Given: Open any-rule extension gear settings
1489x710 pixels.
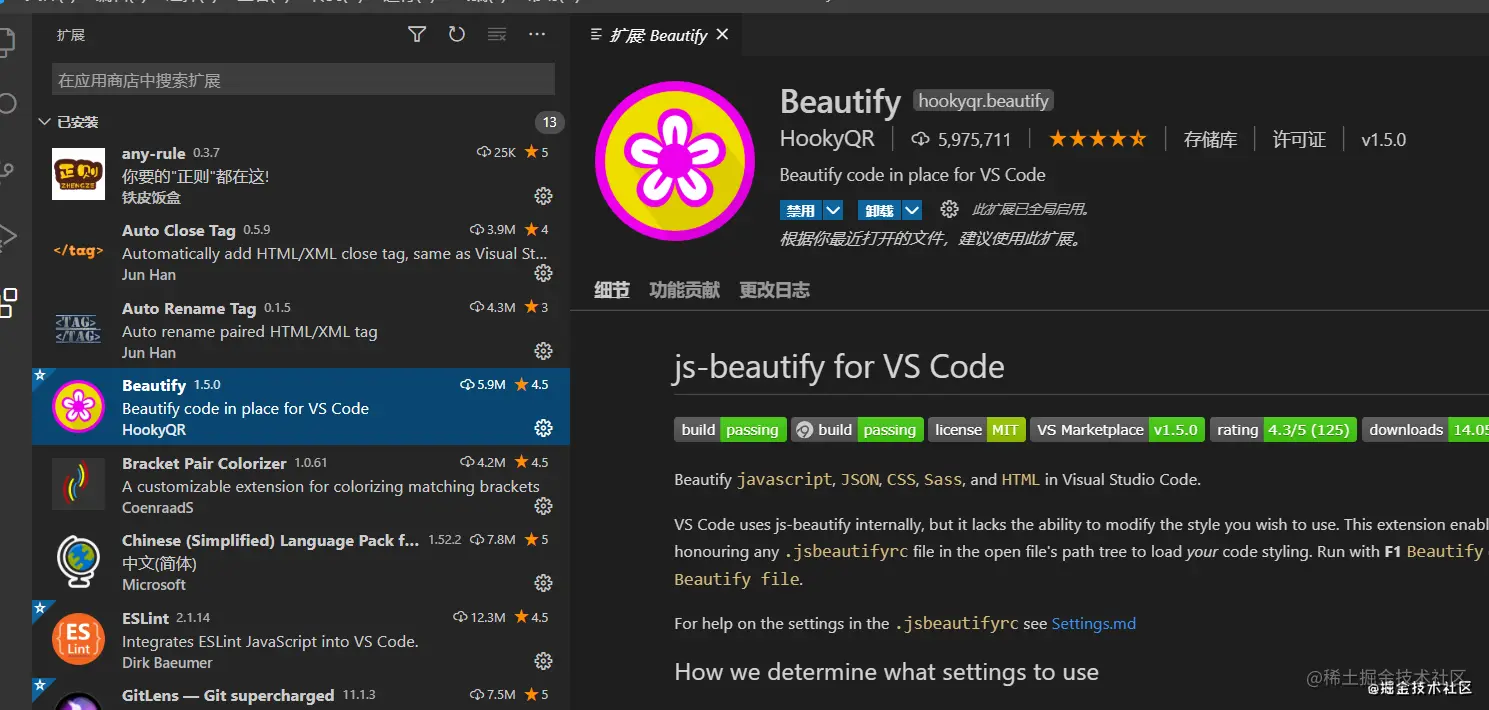Looking at the screenshot, I should coord(543,195).
